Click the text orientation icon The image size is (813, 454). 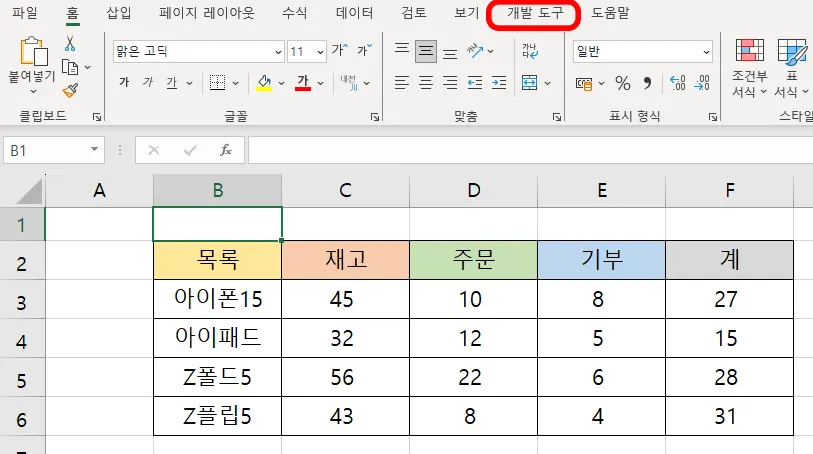click(x=475, y=51)
